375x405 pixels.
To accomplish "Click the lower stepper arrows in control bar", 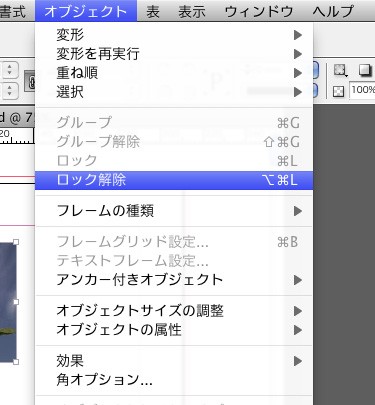I will tap(9, 91).
